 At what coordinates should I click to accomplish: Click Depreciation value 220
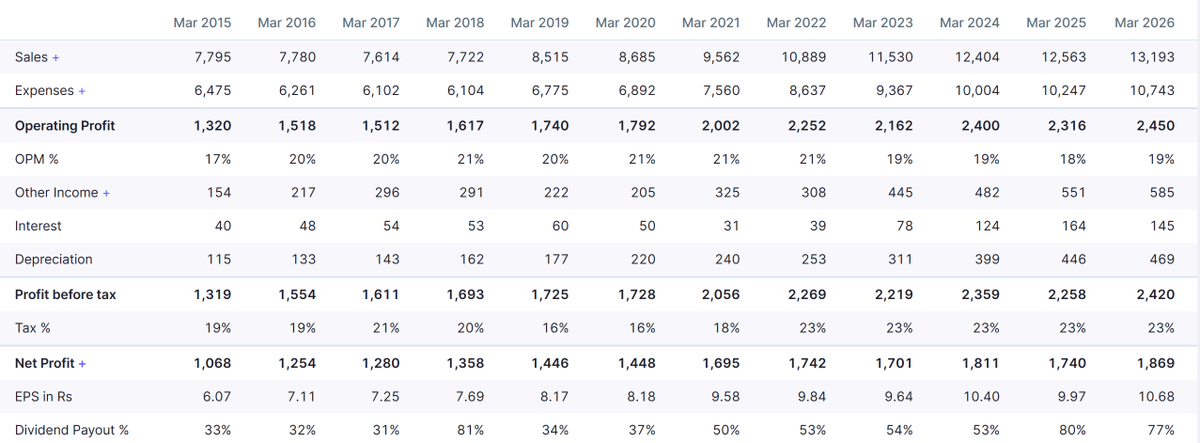point(643,259)
